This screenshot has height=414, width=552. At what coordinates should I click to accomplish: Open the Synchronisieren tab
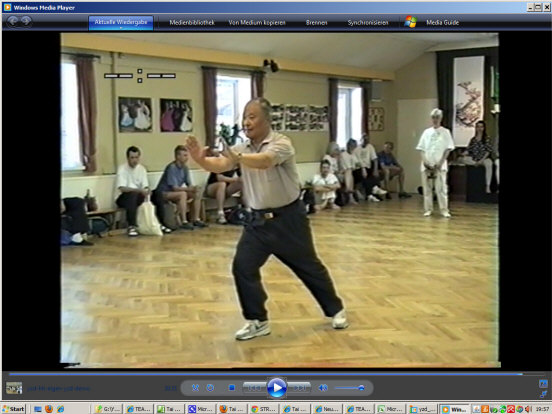pos(368,23)
